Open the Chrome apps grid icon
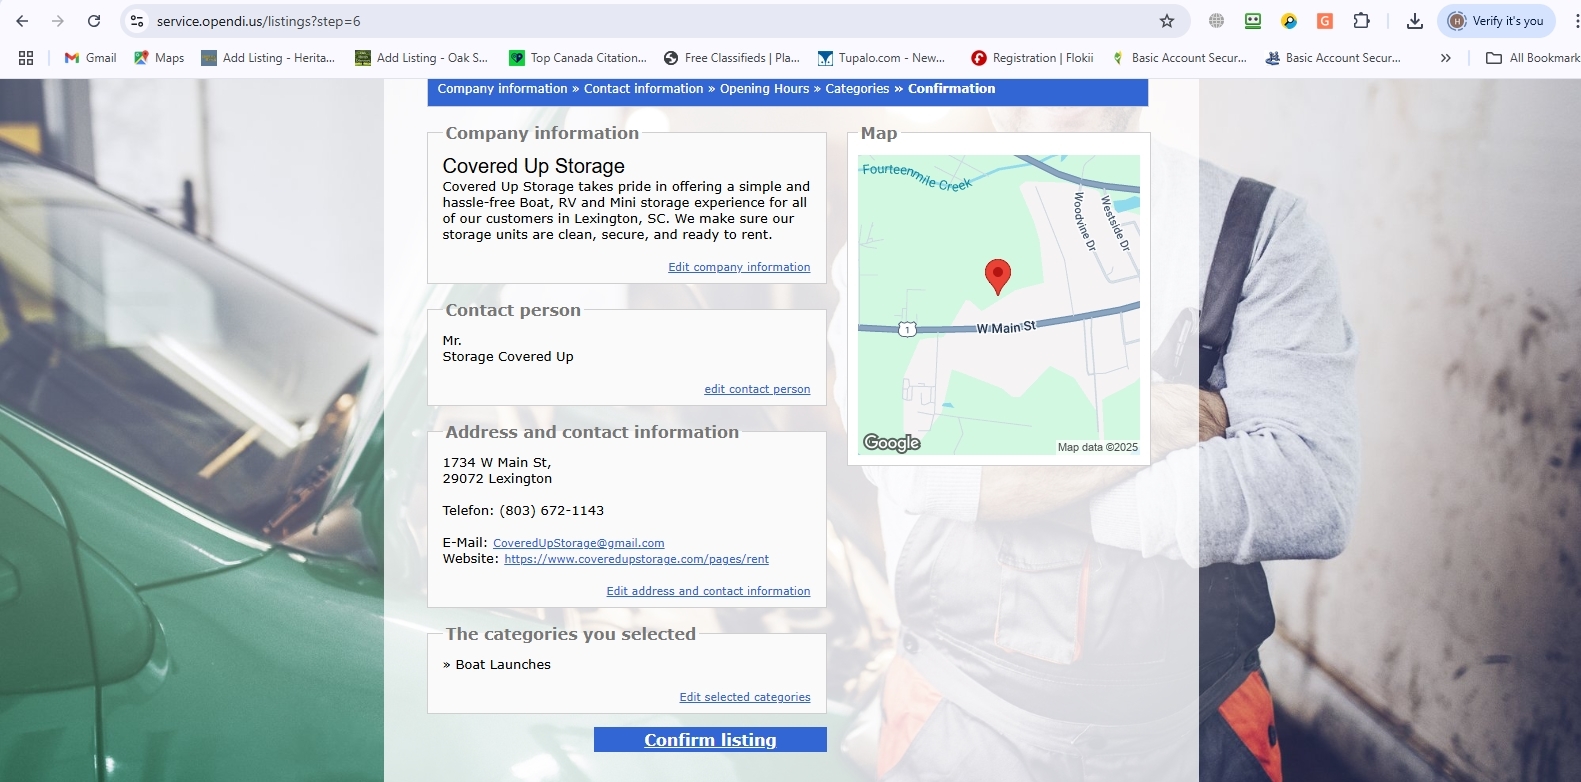The width and height of the screenshot is (1581, 782). (x=26, y=58)
